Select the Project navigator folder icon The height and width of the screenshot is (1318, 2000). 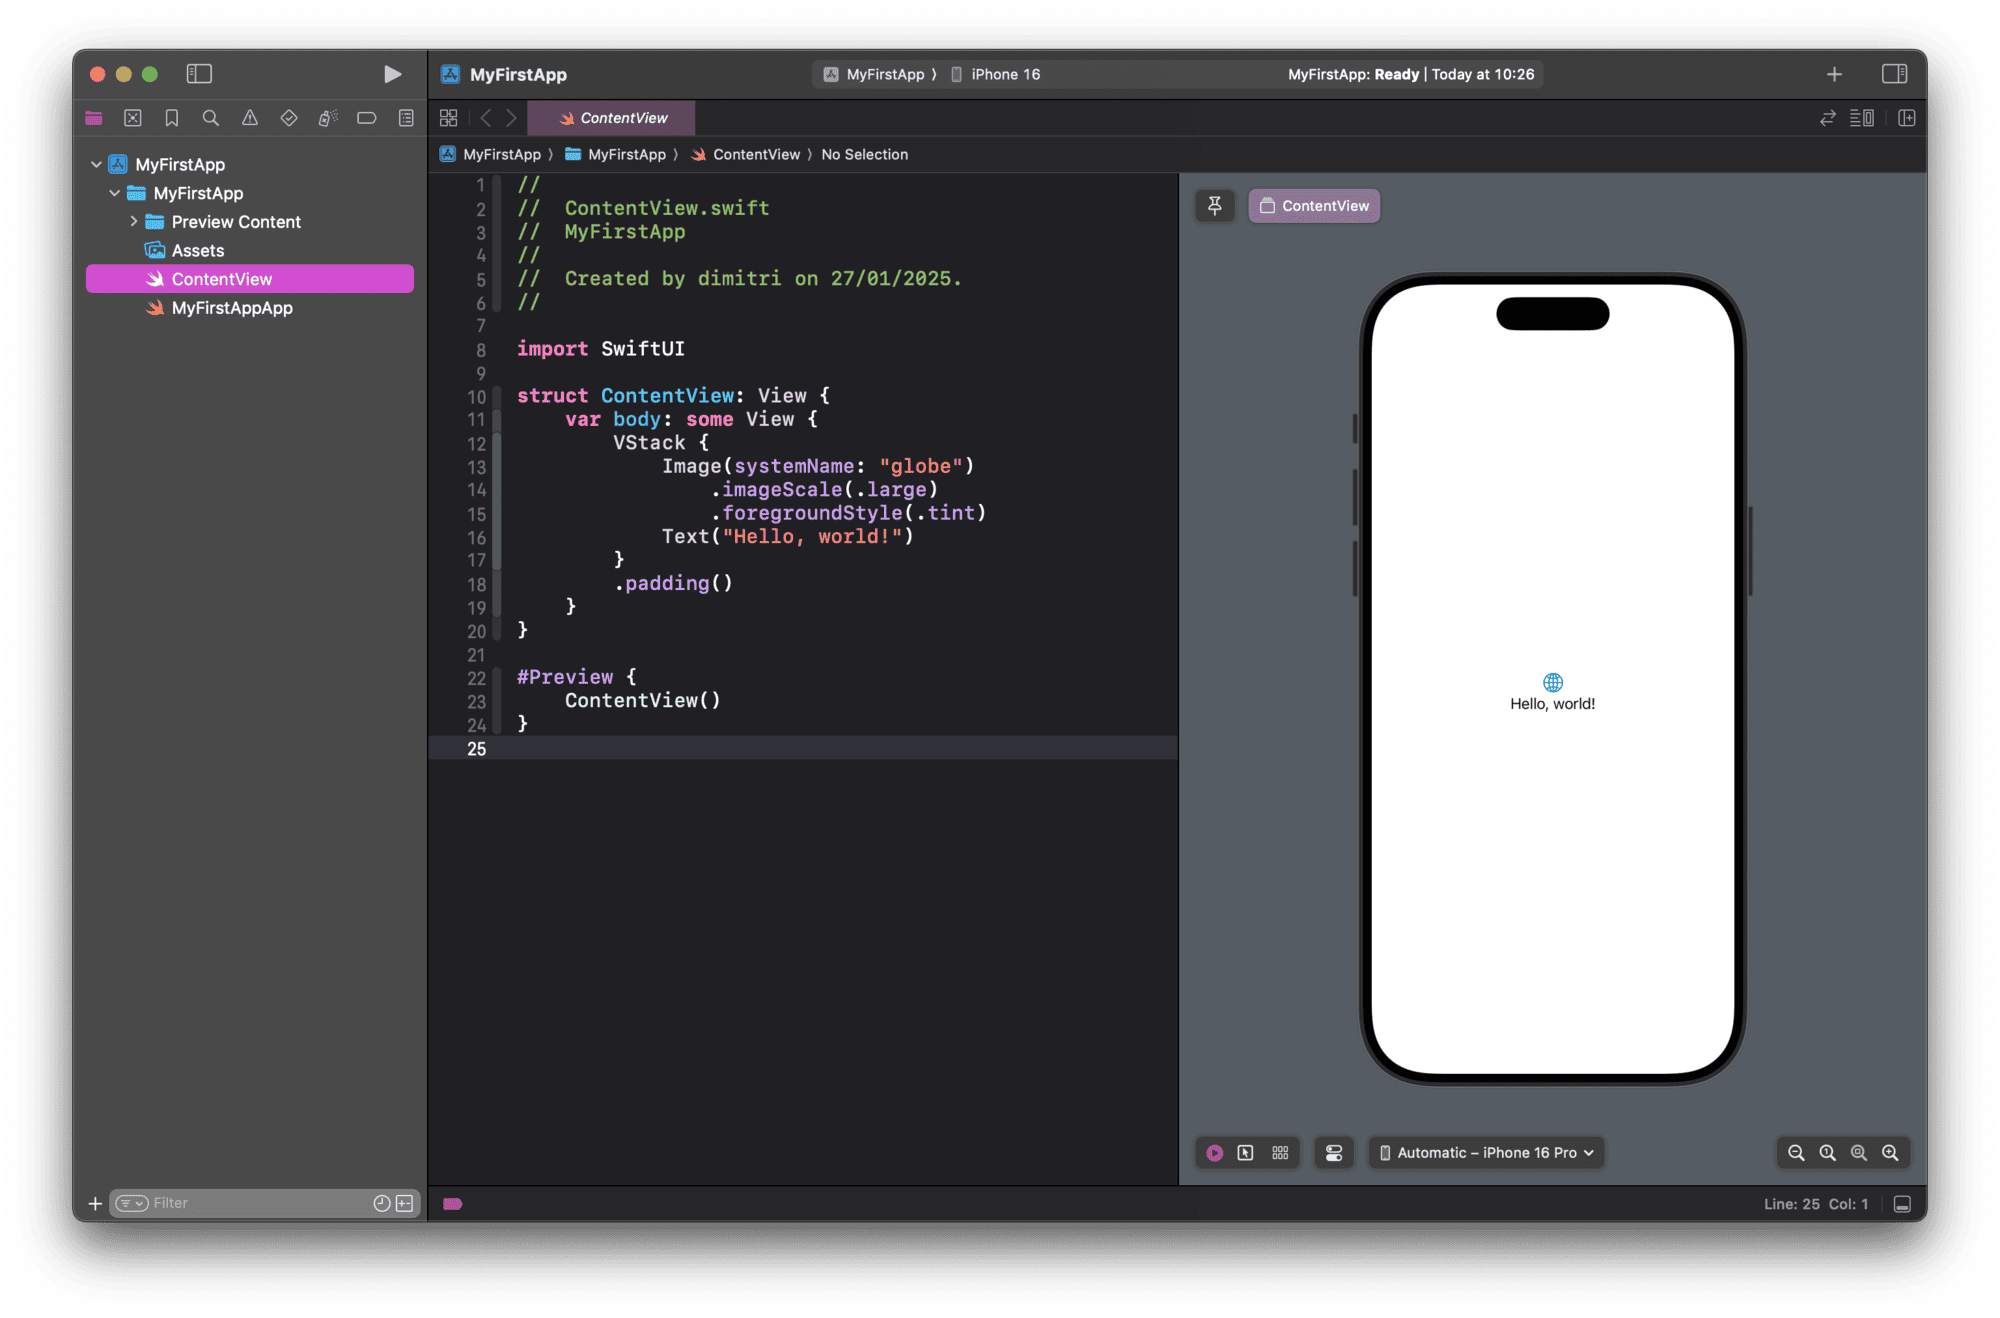coord(94,118)
